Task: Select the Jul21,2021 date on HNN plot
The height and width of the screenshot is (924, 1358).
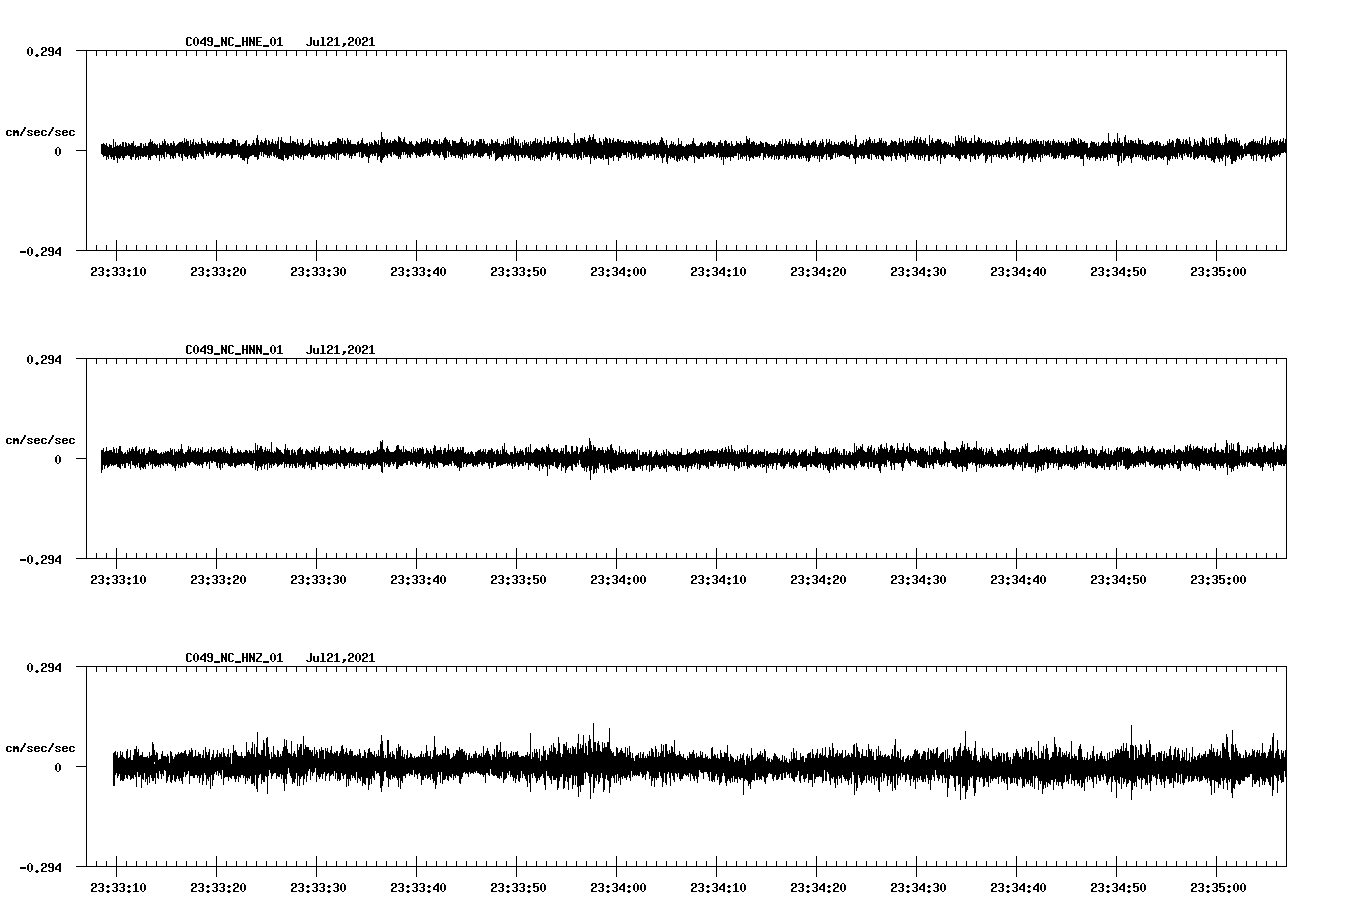Action: pos(340,350)
